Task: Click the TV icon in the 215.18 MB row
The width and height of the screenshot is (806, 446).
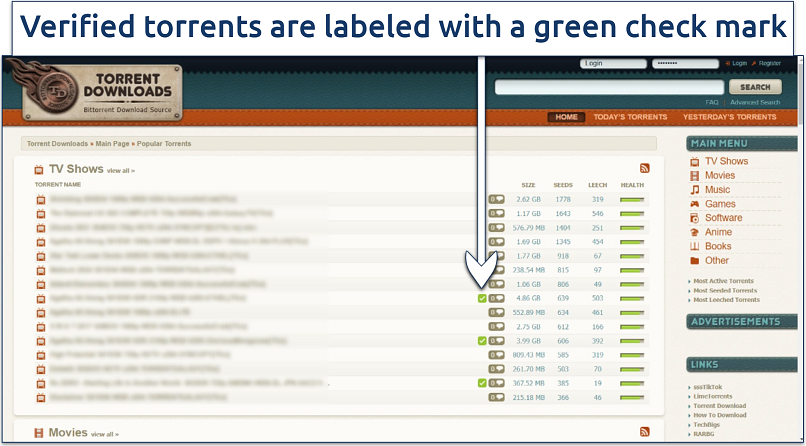Action: coord(41,397)
